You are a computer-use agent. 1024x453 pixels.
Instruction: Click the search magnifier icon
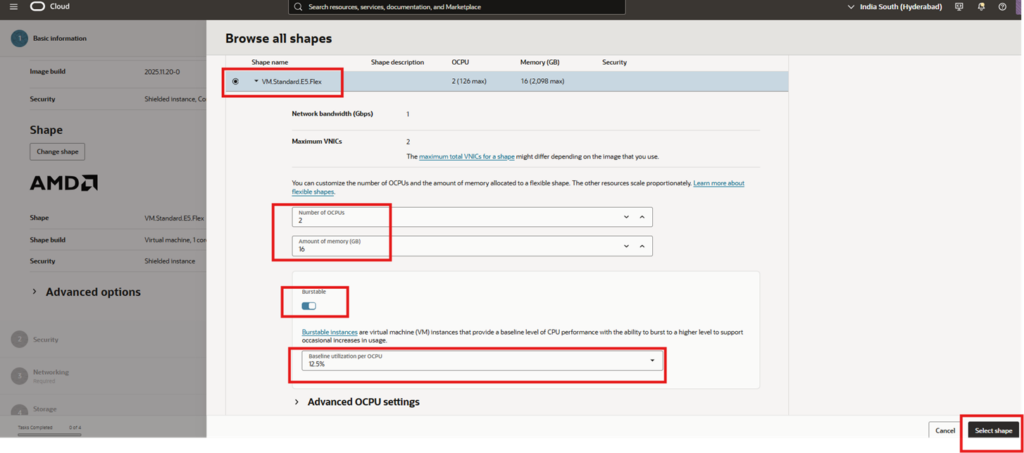[x=298, y=7]
